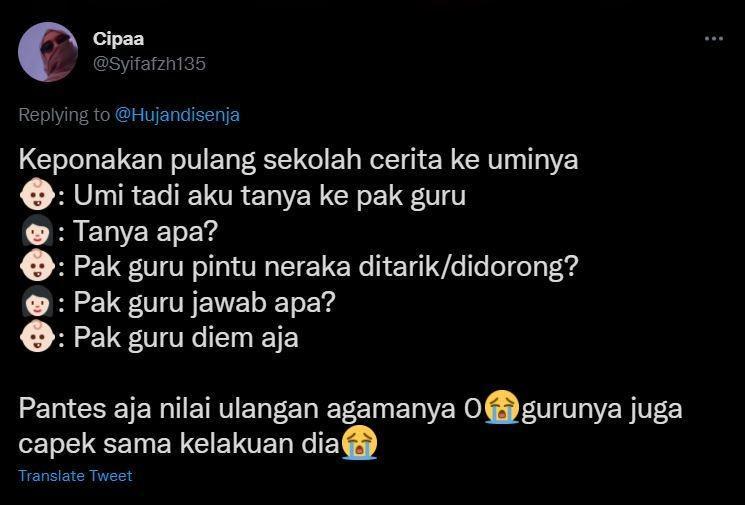
Task: Click the woman emoji before "Pak guru jawab apa?"
Action: (x=37, y=302)
